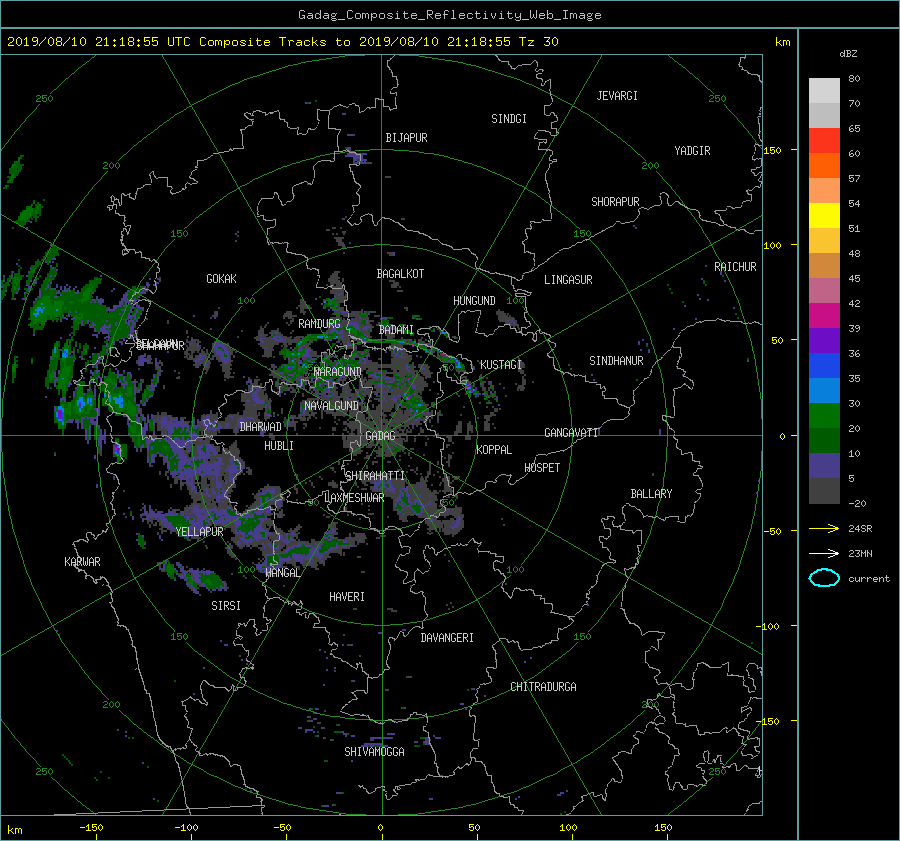The width and height of the screenshot is (900, 841).
Task: Click the SHIVAMOGGA map label
Action: tap(374, 752)
